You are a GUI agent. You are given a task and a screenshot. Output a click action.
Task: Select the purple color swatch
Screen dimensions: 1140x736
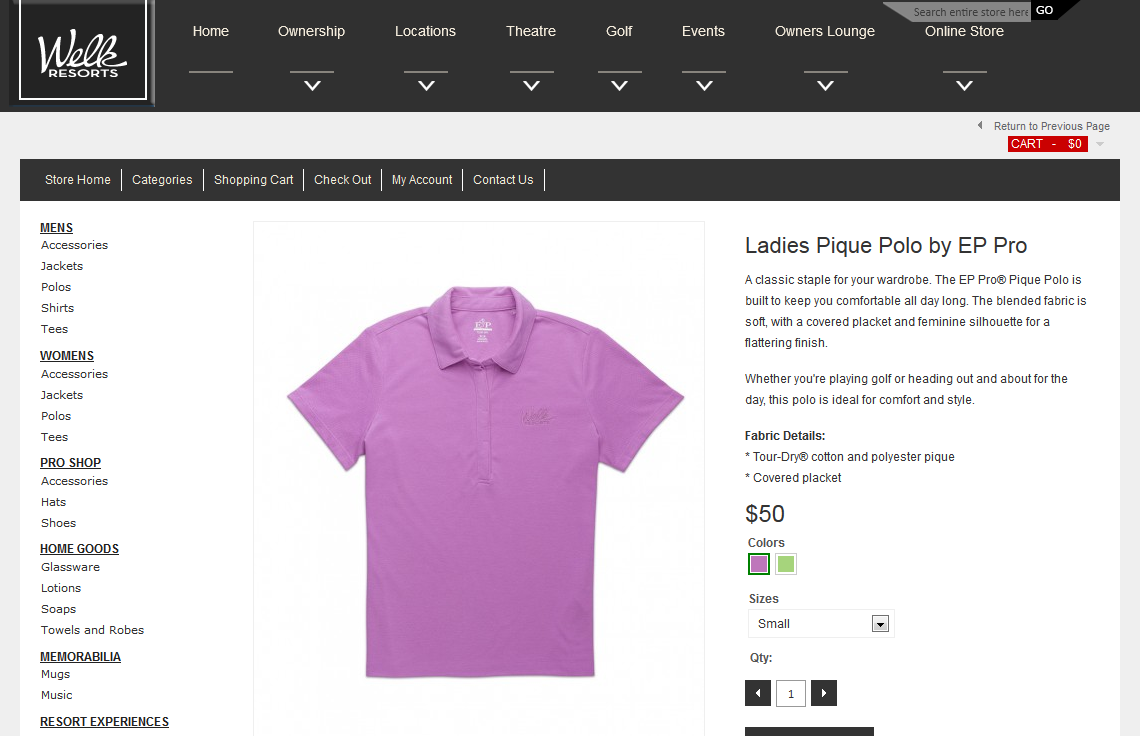click(759, 564)
